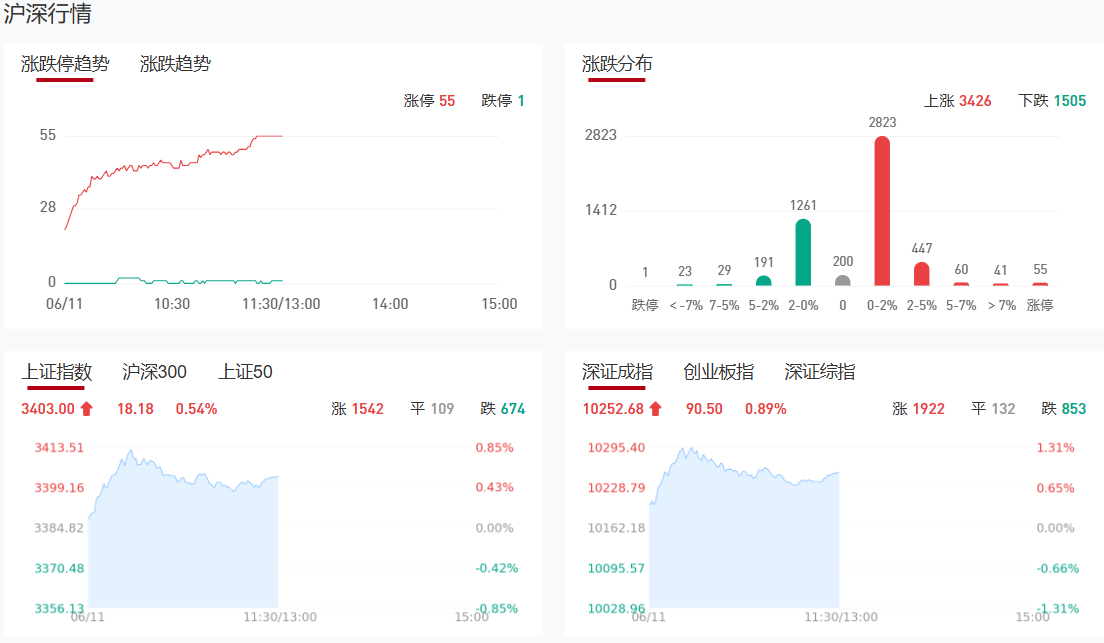Click the green 5-2% bar labeled 191

click(x=763, y=280)
